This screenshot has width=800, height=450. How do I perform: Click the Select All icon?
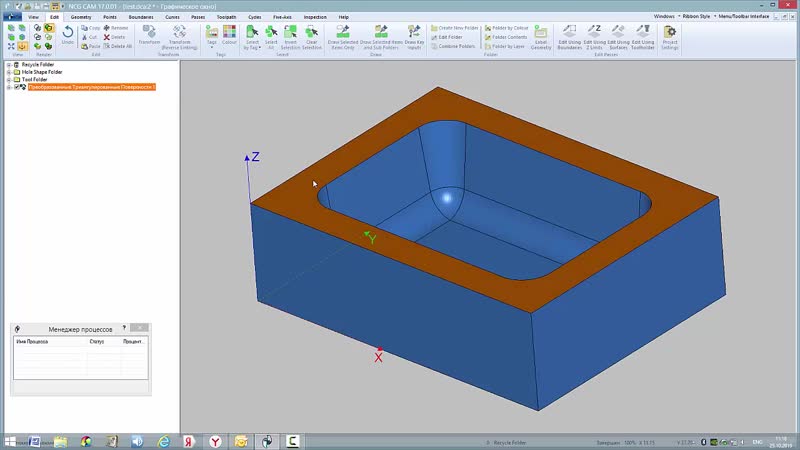(x=272, y=36)
